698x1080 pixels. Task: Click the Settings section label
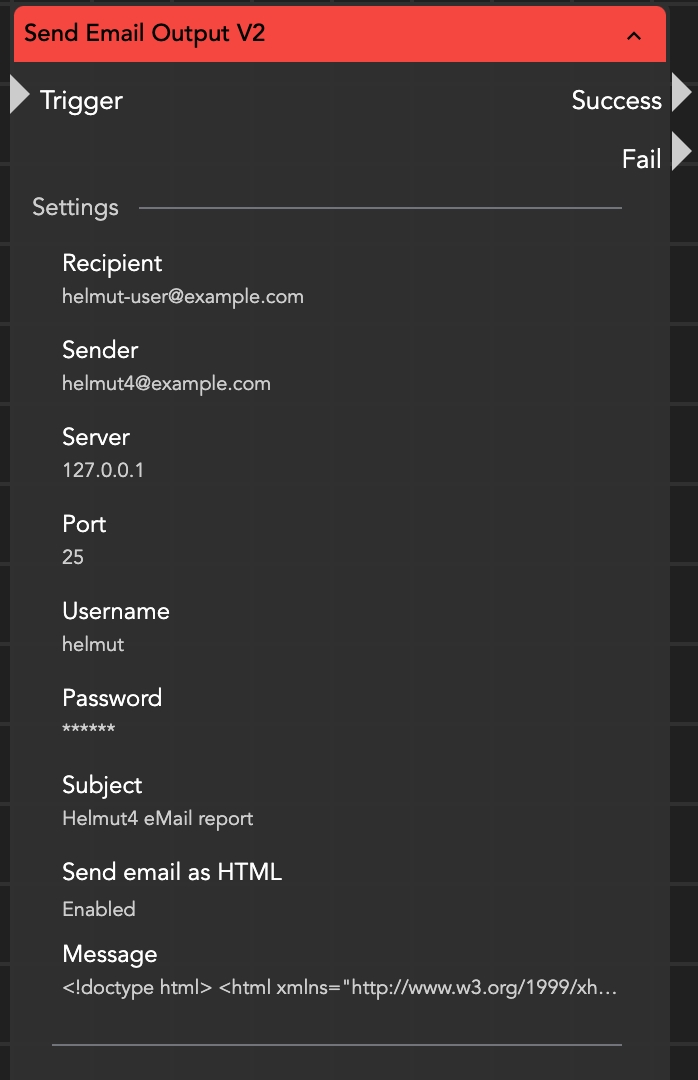click(75, 208)
